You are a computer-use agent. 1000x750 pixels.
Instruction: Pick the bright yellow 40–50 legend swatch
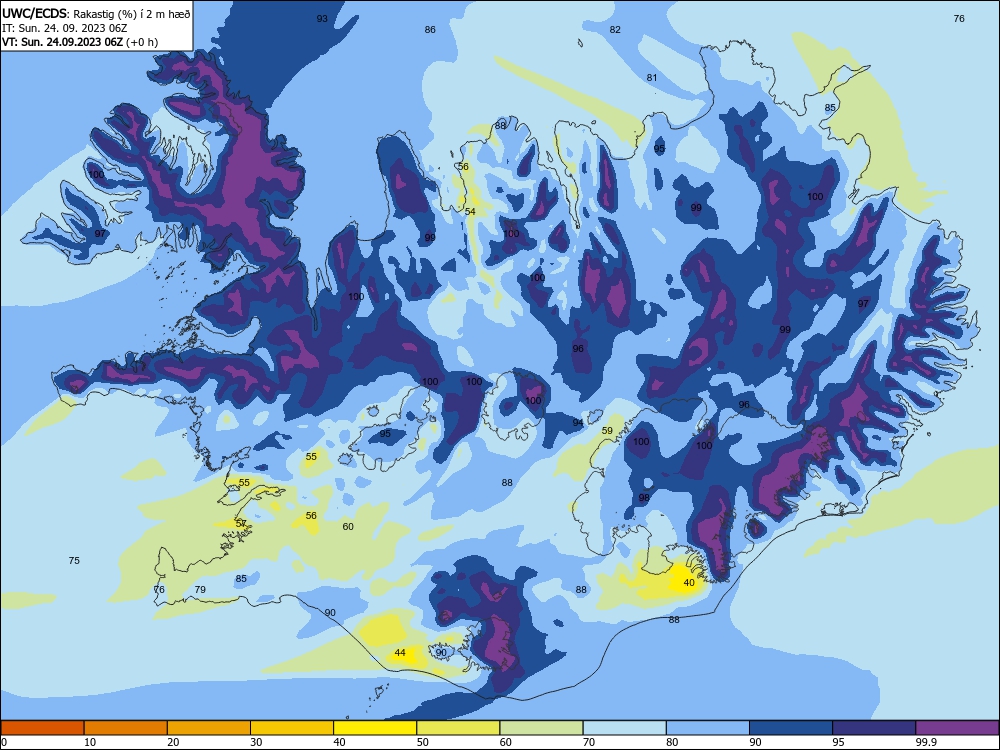click(x=375, y=728)
